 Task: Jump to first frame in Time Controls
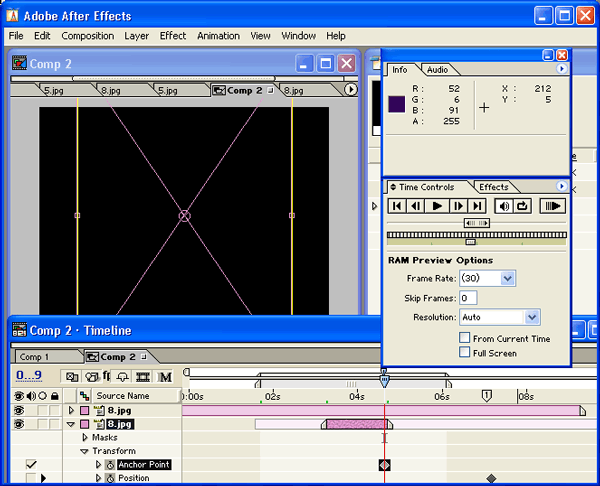[x=397, y=206]
